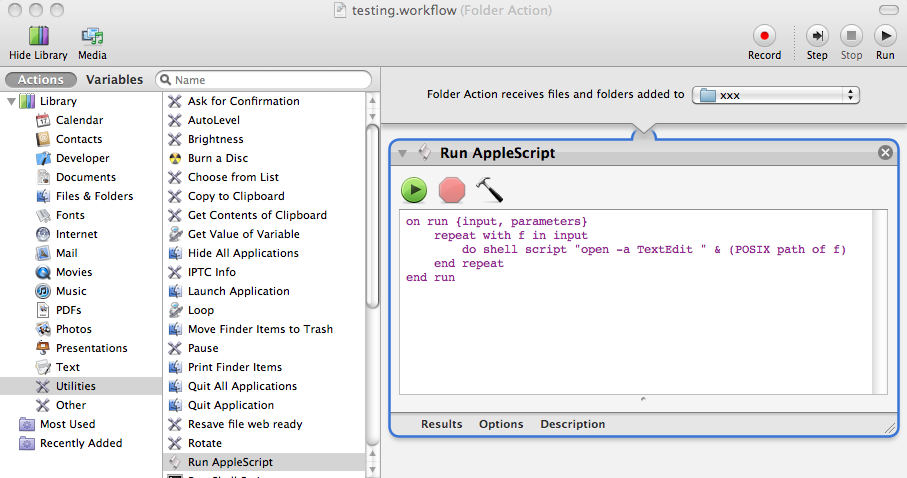Viewport: 907px width, 478px height.
Task: Click the Name search field
Action: (270, 80)
